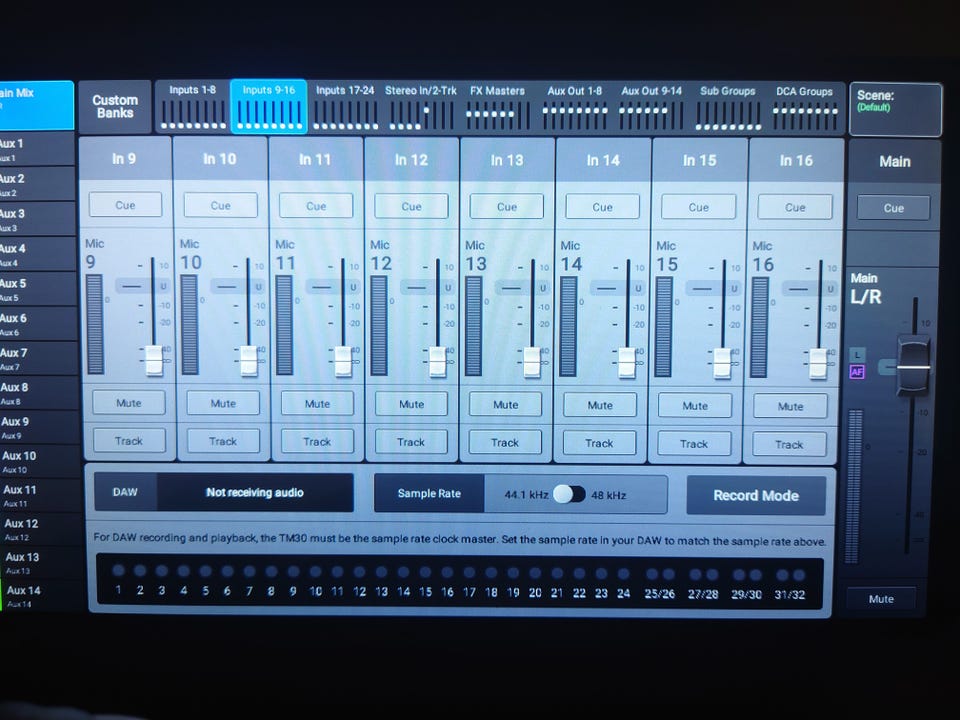Click the L indicator on Main strip
The image size is (960, 720).
point(857,354)
